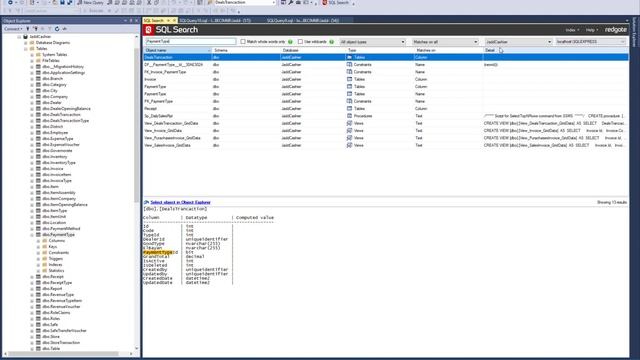Click the Procedure icon in Sp_DailySalesRpt row
The width and height of the screenshot is (640, 360).
click(x=349, y=116)
